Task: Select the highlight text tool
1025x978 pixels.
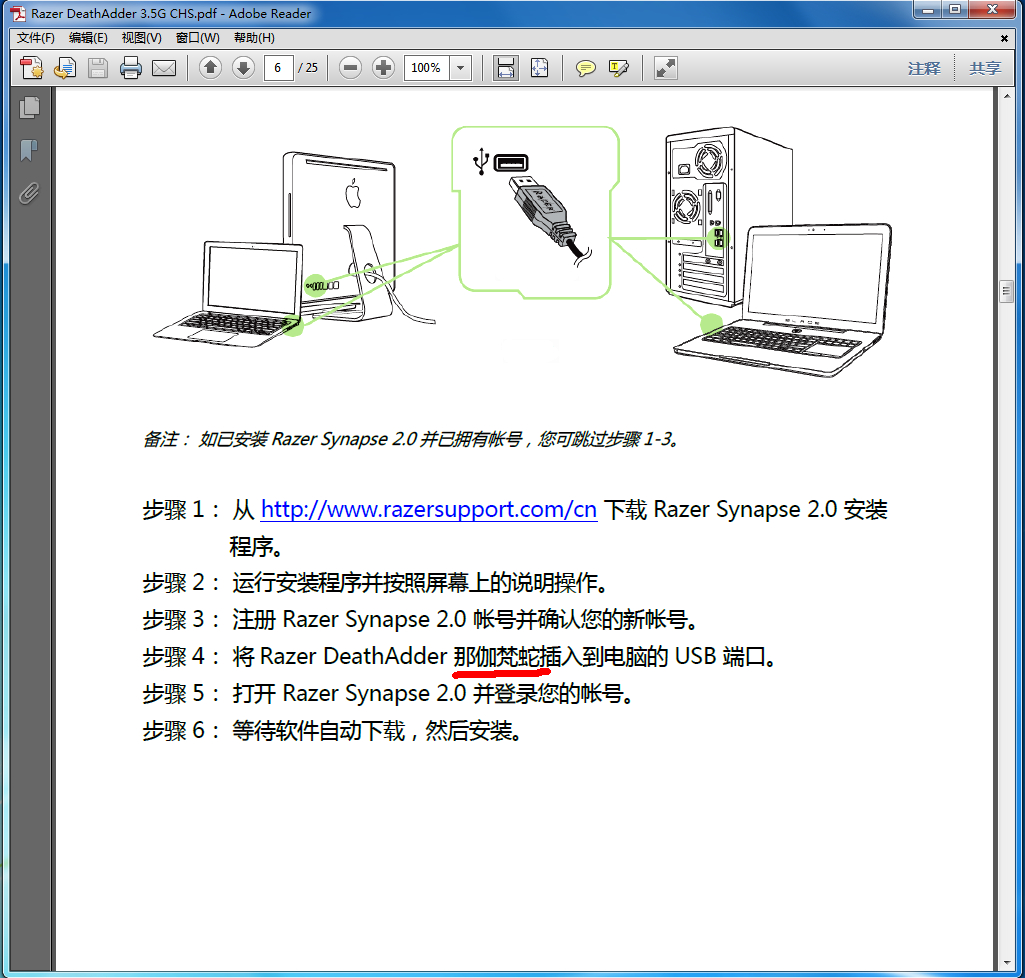Action: (618, 68)
